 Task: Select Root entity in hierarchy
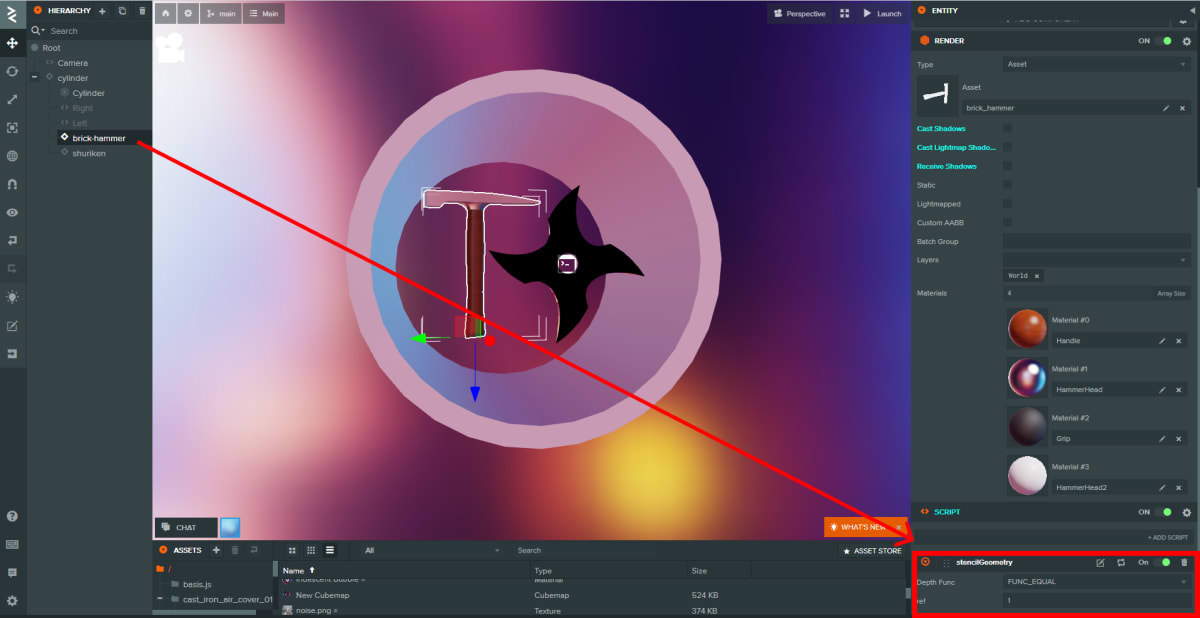(x=51, y=48)
